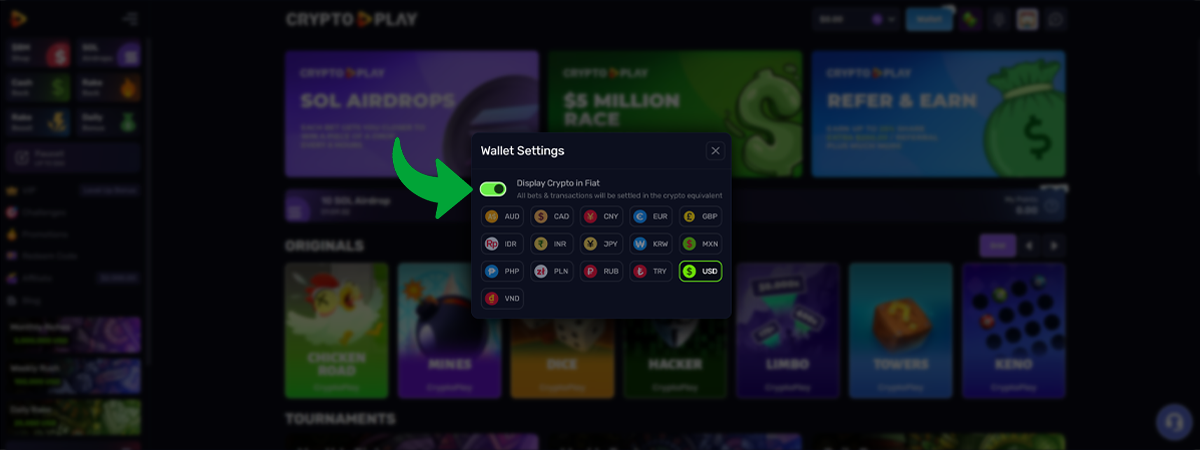Viewport: 1200px width, 450px height.
Task: Open the Chicken Road game thumbnail
Action: point(337,331)
